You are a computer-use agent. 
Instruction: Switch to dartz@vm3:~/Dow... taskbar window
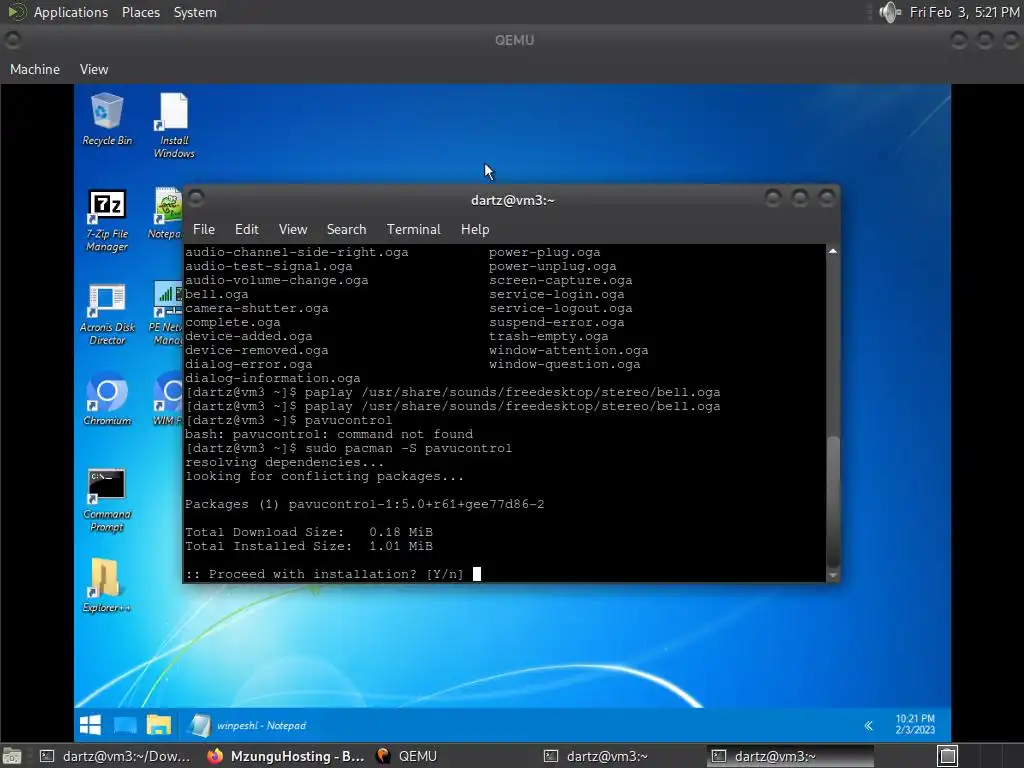[116, 756]
